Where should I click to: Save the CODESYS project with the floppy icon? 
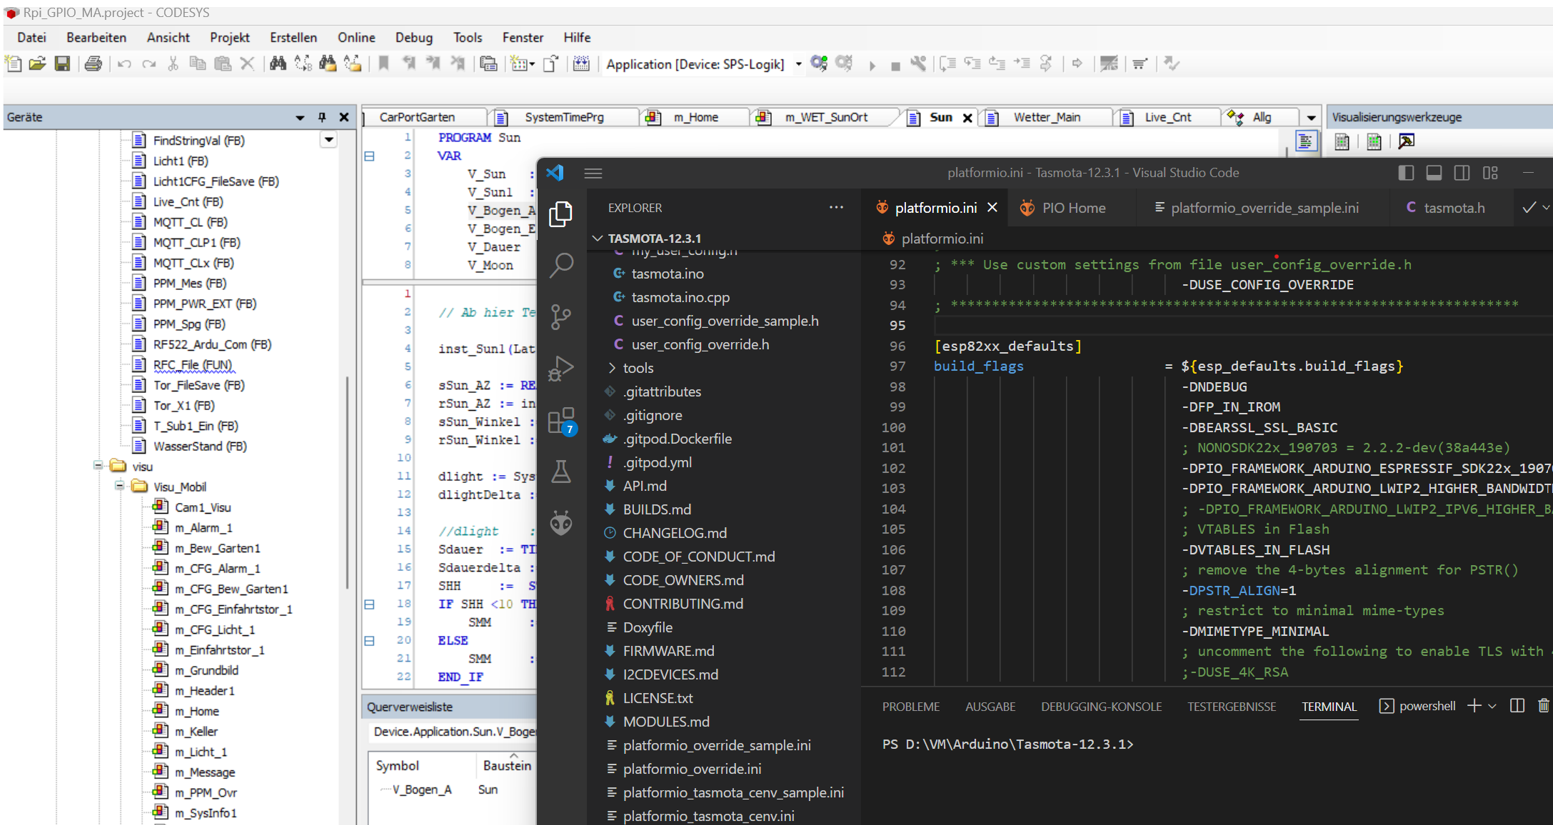62,64
